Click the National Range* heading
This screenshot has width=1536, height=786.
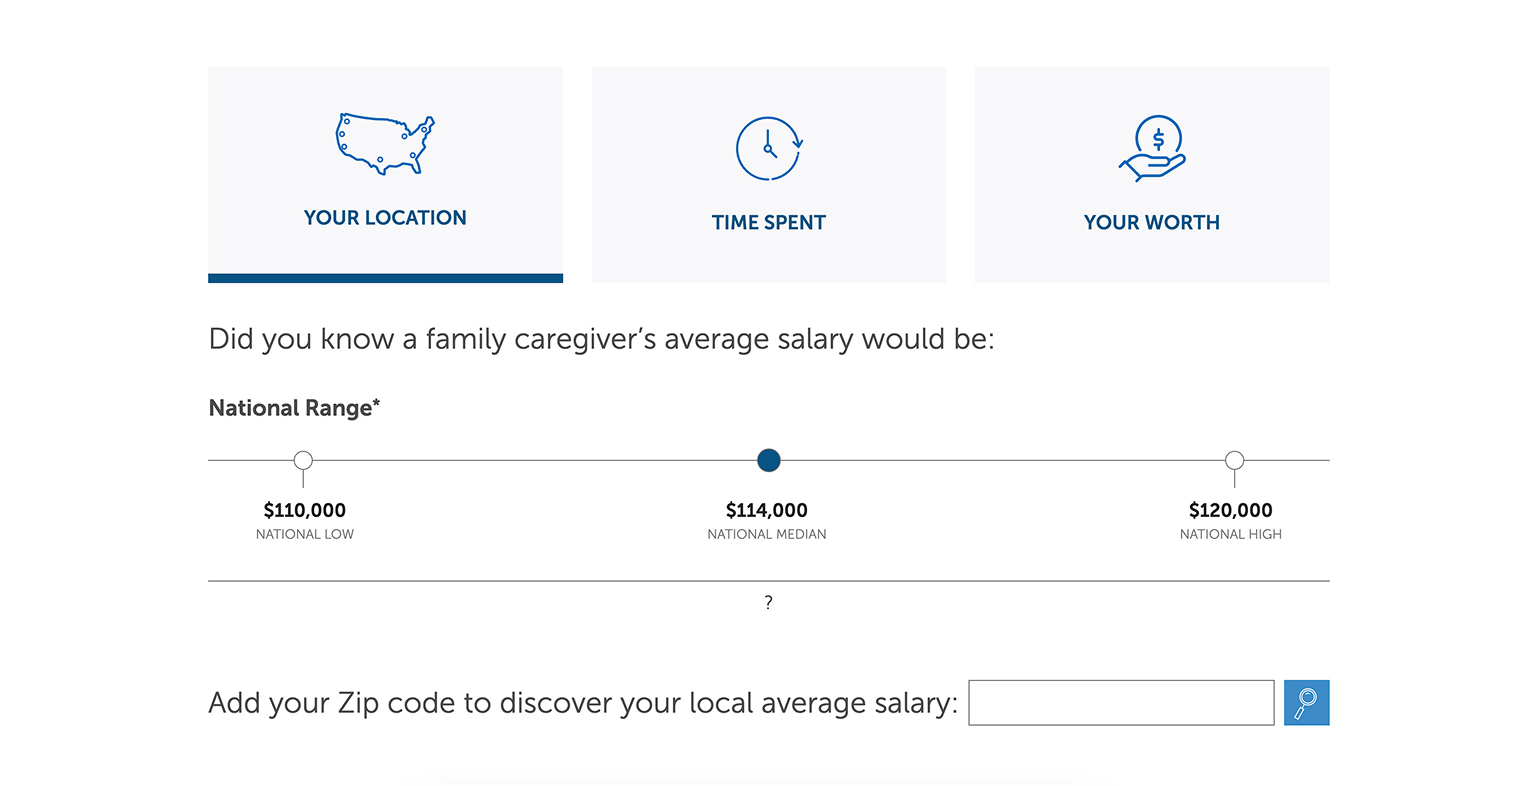293,407
